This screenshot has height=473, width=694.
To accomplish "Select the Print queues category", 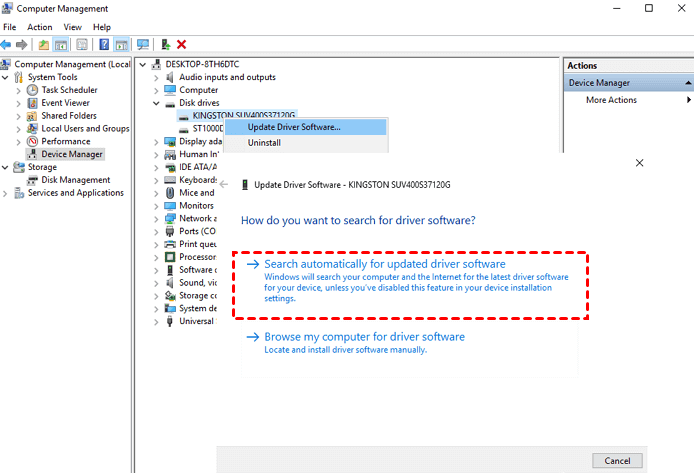I will (198, 244).
